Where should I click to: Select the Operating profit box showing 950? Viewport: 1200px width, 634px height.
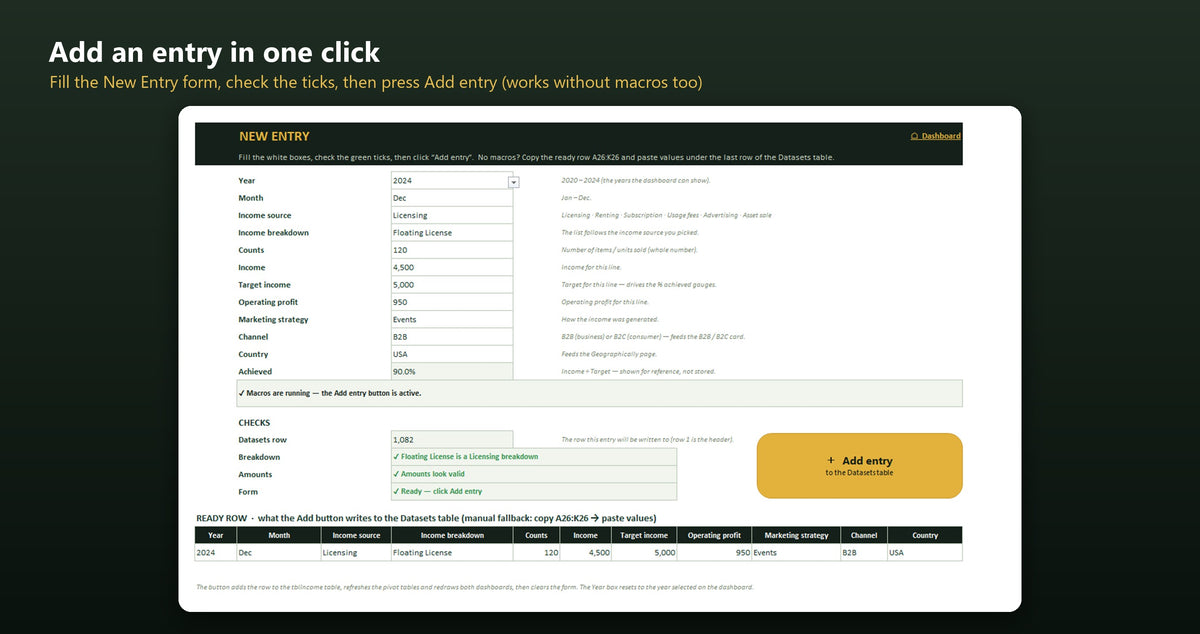click(452, 302)
